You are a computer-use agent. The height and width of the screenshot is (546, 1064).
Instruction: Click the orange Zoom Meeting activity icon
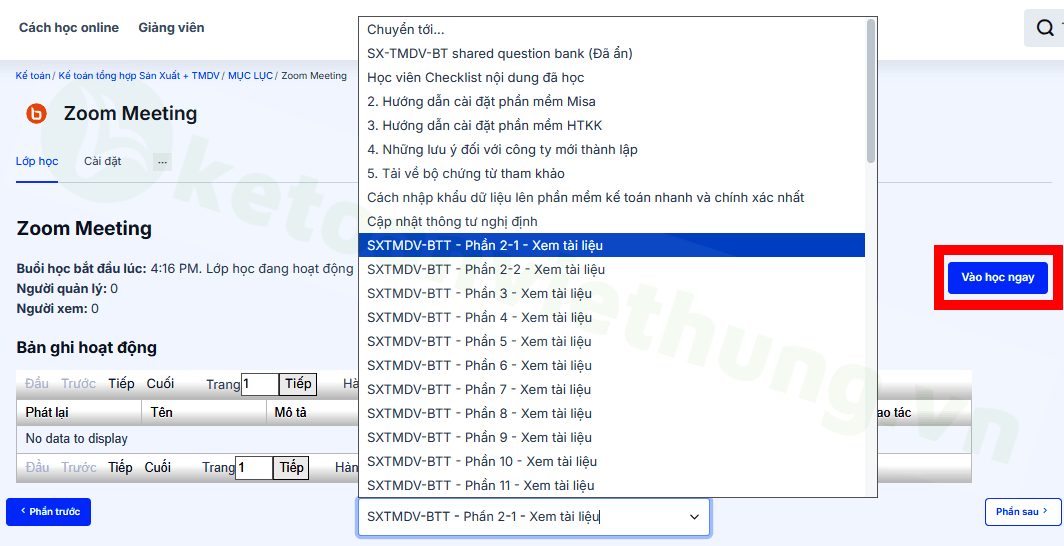36,114
